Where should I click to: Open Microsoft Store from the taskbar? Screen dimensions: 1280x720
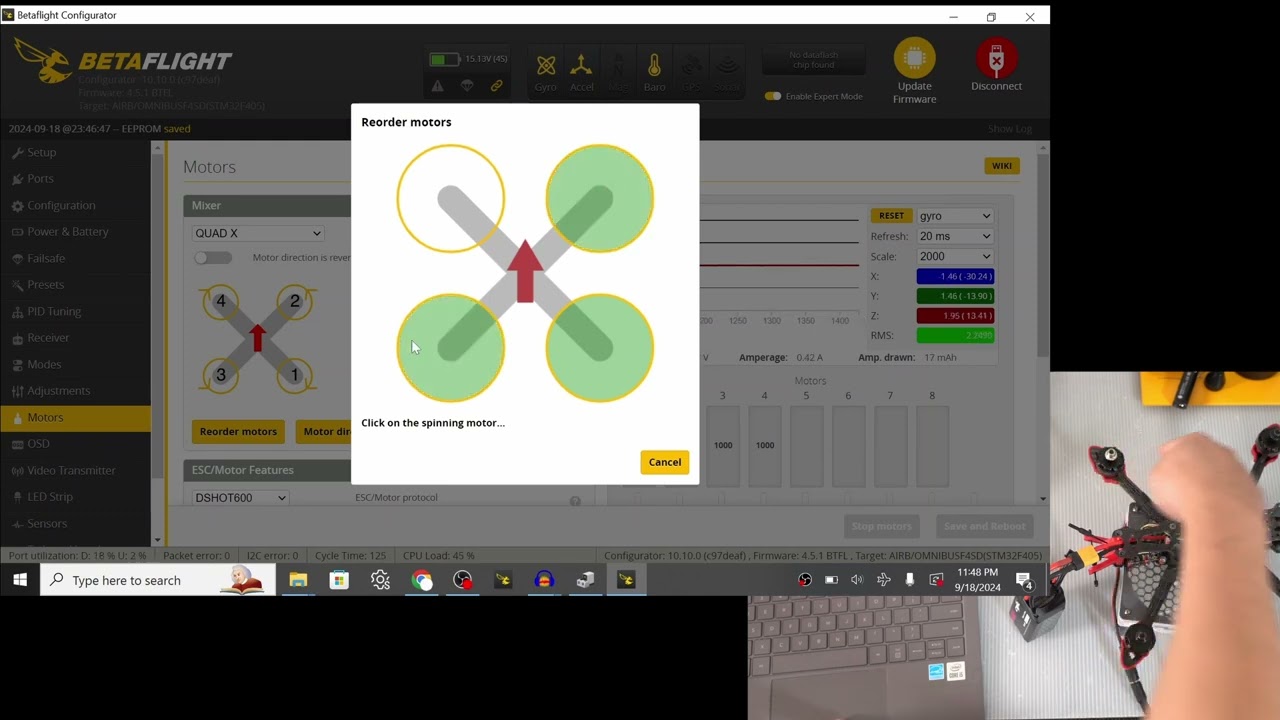coord(339,580)
